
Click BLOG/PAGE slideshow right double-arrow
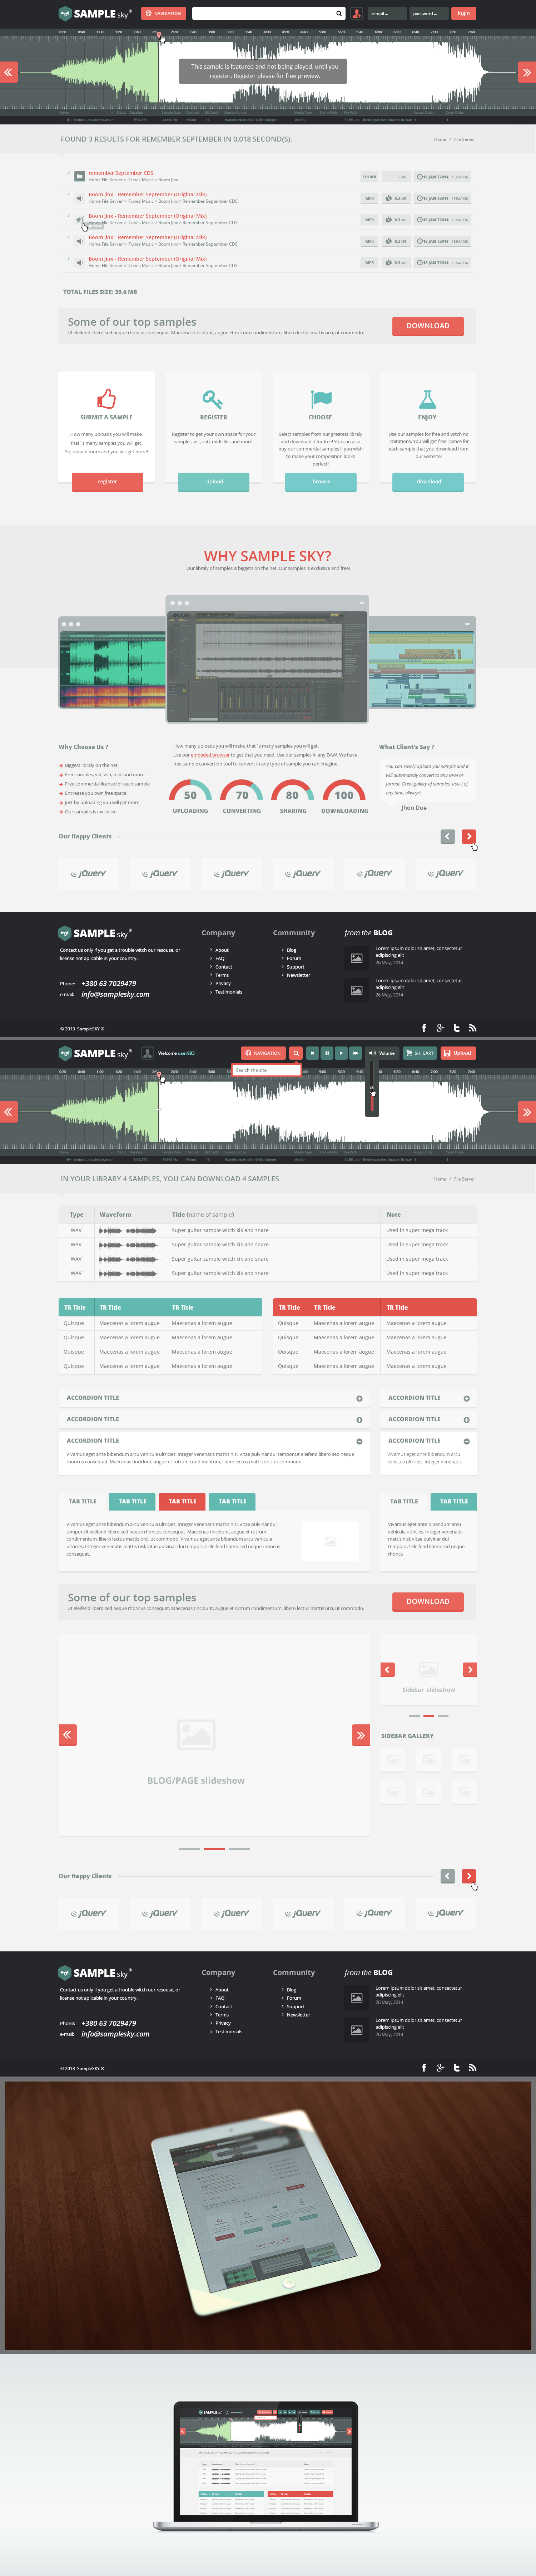click(x=361, y=1735)
